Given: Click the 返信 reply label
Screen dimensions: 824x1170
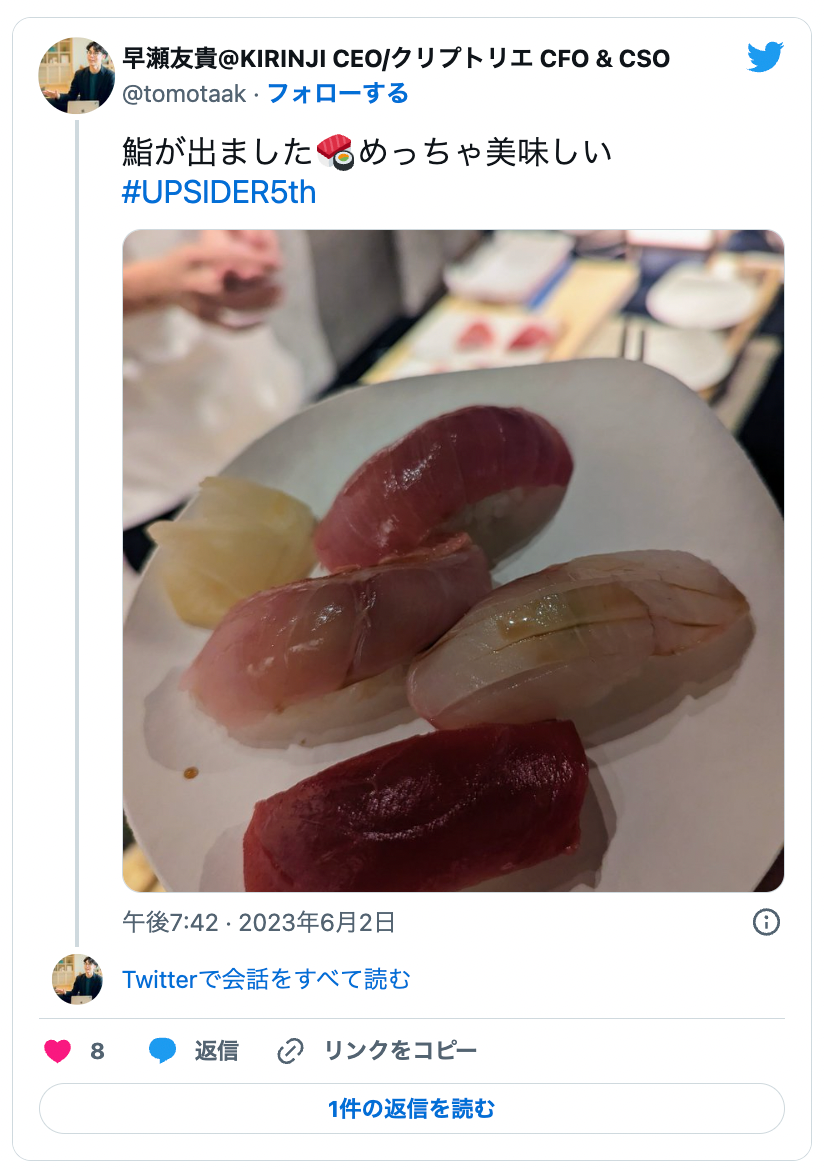Looking at the screenshot, I should pyautogui.click(x=216, y=1051).
